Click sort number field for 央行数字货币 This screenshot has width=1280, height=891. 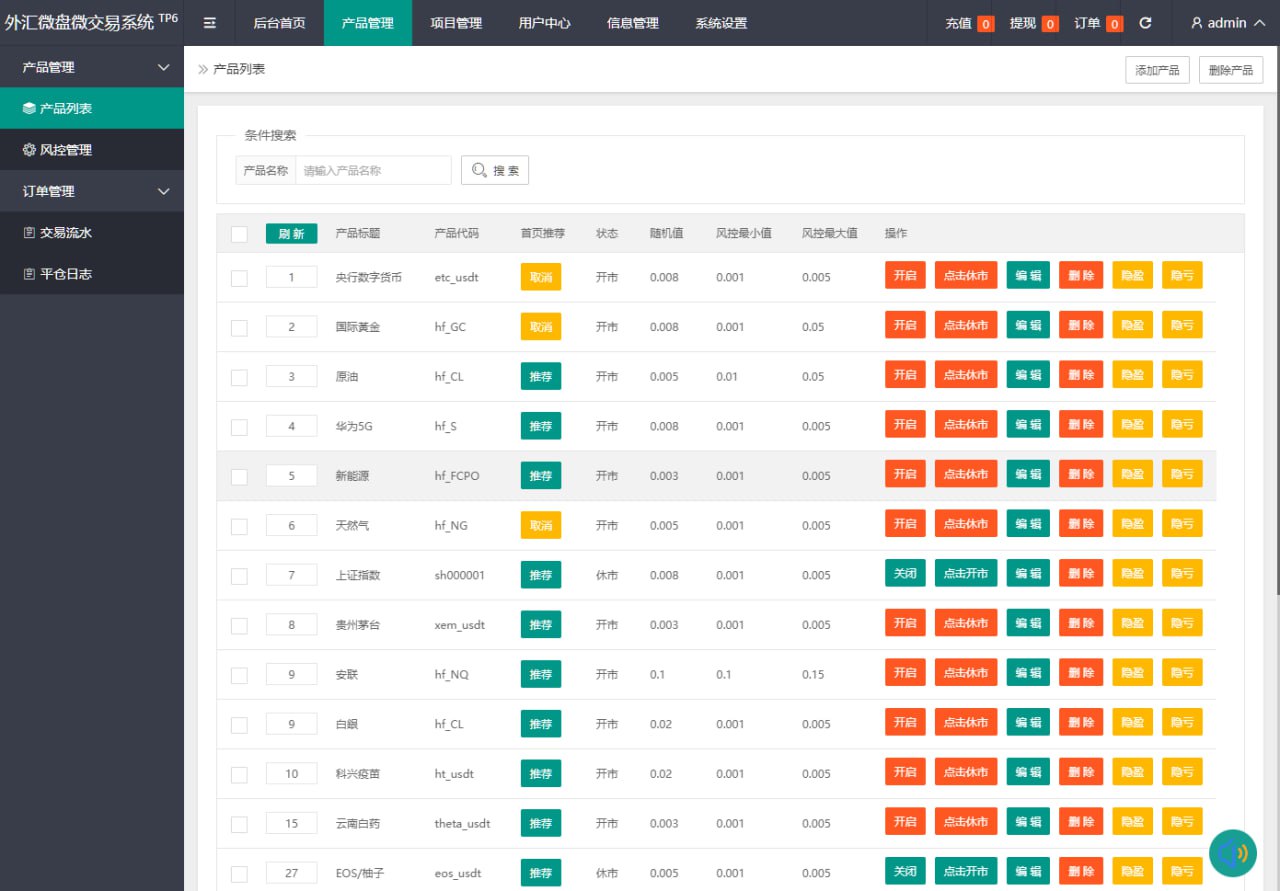pos(292,277)
